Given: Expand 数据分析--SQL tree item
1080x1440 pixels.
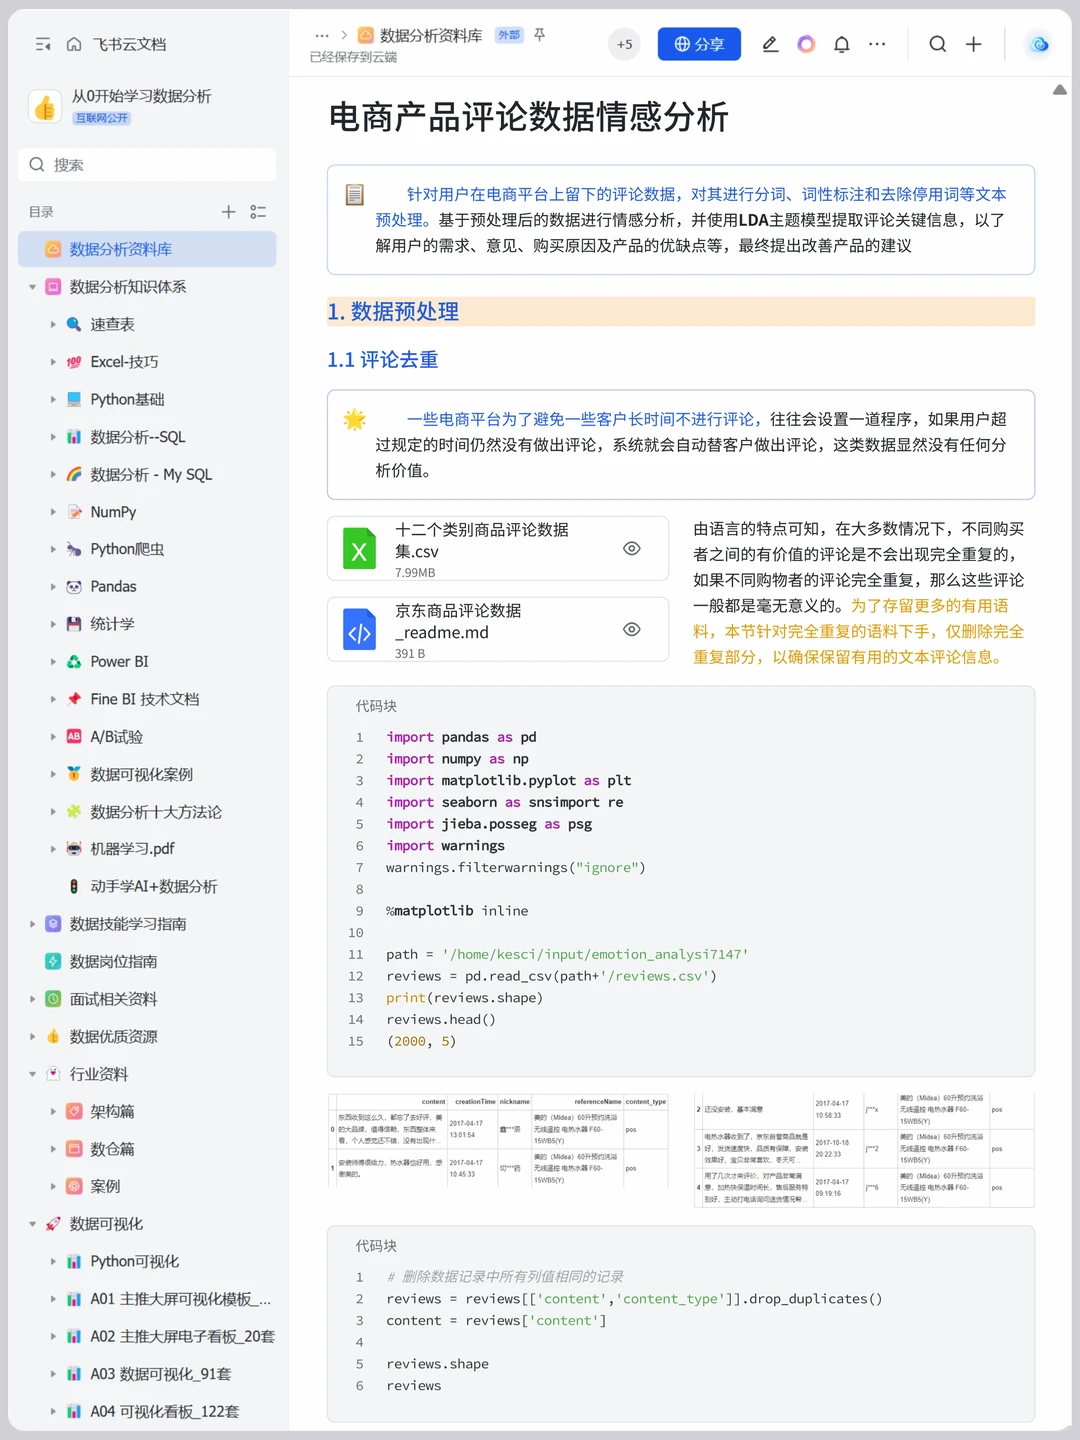Looking at the screenshot, I should [x=53, y=437].
